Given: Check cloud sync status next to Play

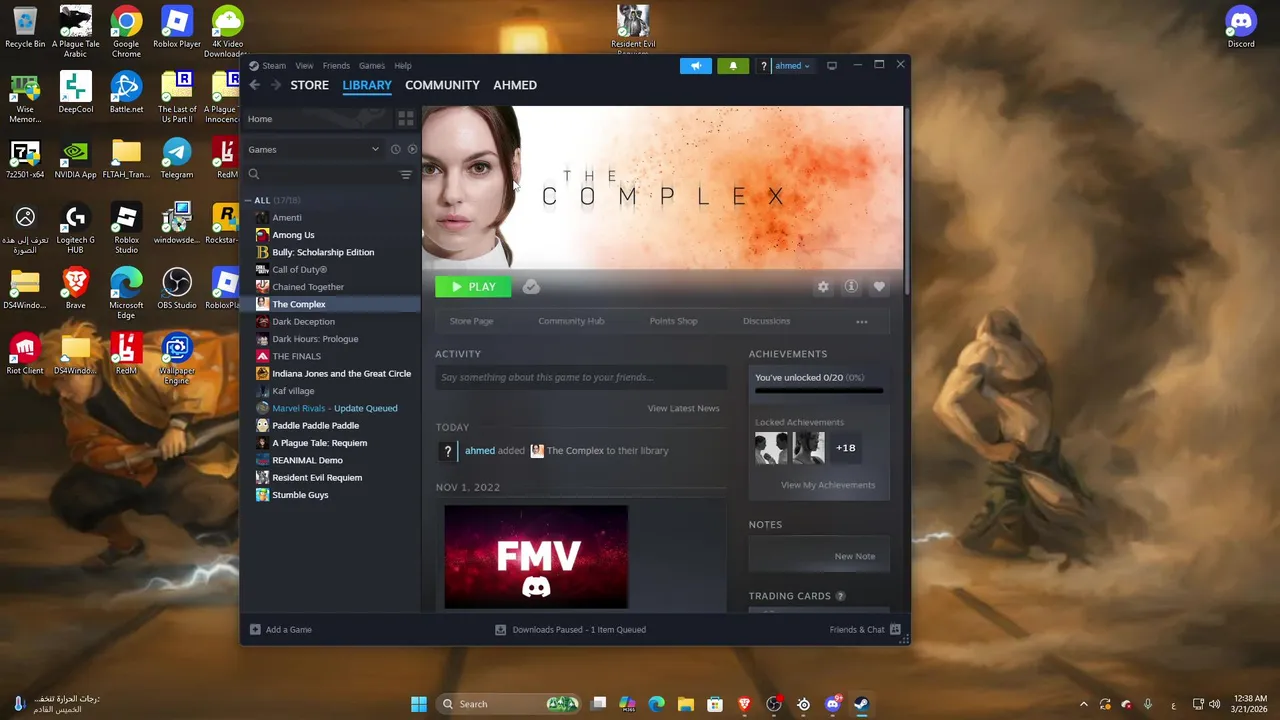Looking at the screenshot, I should point(531,287).
